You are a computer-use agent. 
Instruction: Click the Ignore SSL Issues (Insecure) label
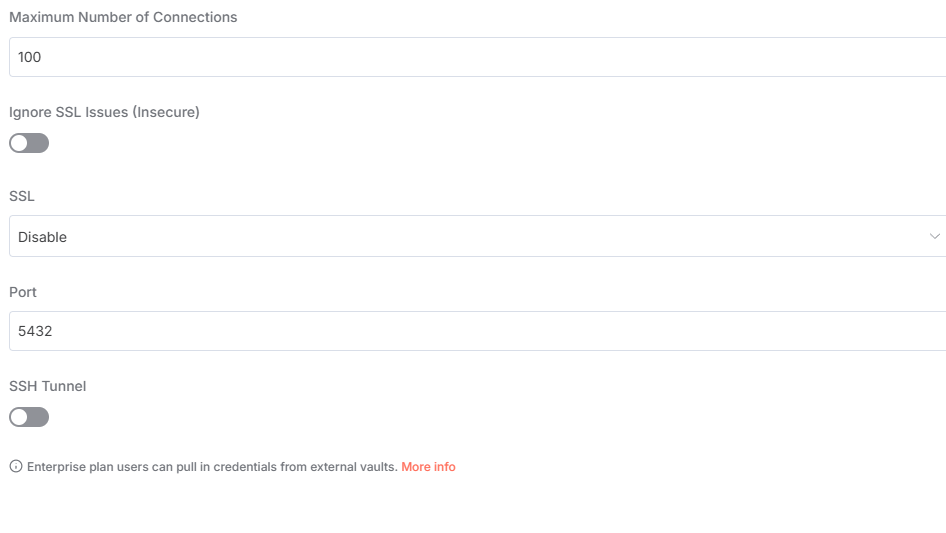[104, 112]
